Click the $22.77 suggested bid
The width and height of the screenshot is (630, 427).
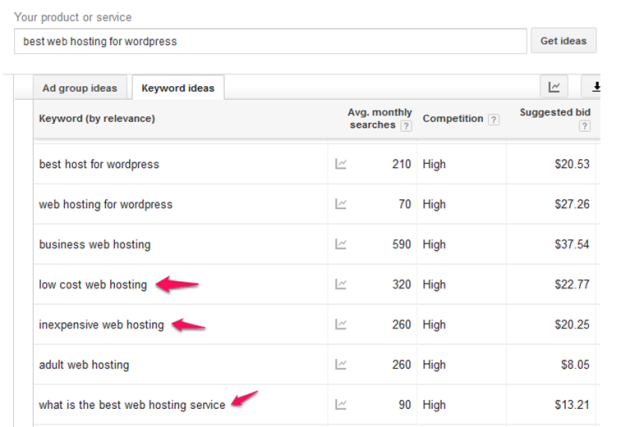click(572, 284)
